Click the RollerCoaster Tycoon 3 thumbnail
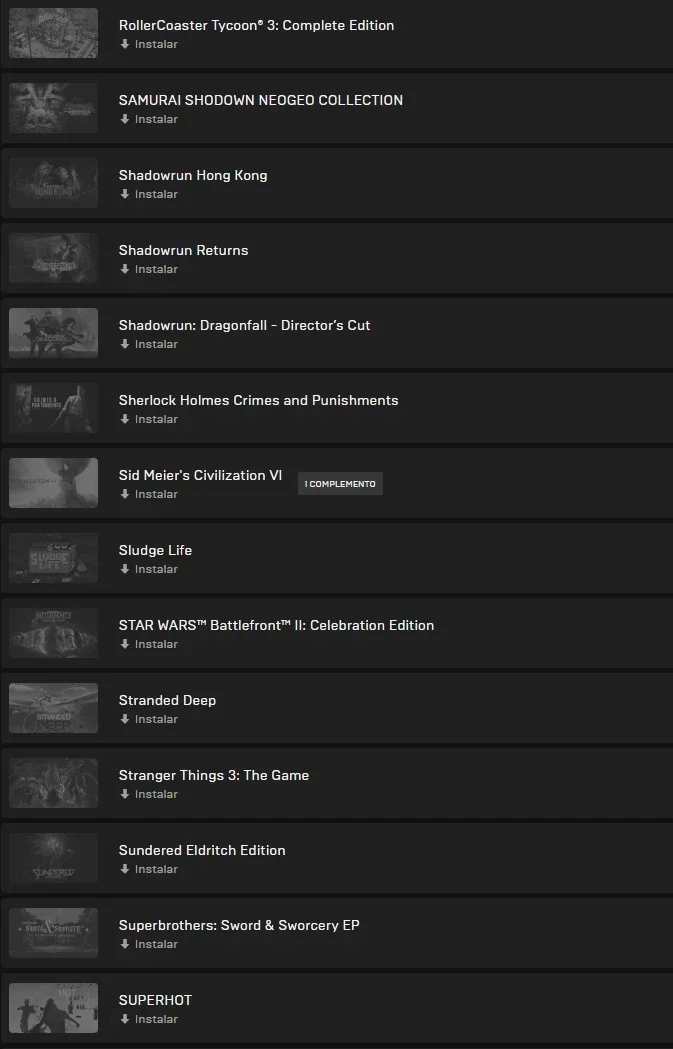The image size is (673, 1049). [x=54, y=33]
